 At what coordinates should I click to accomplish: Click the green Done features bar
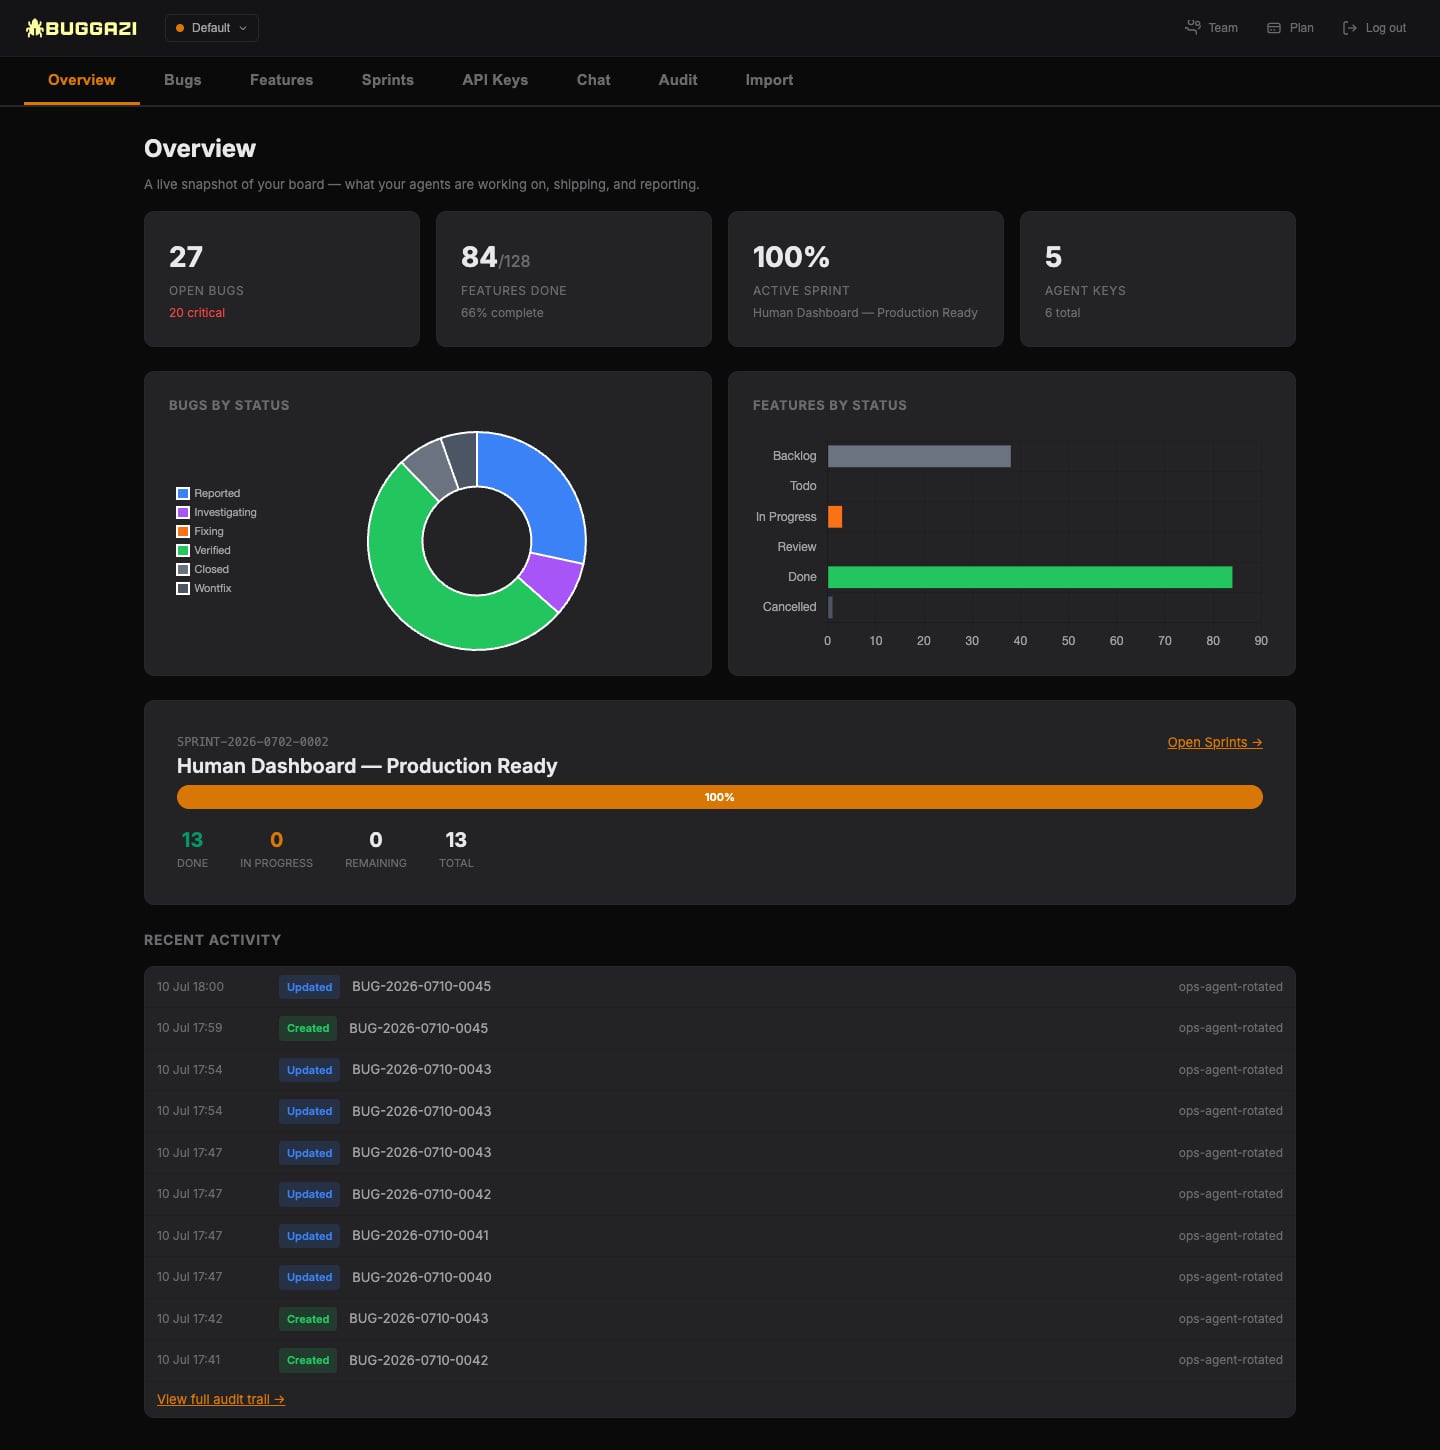[x=1030, y=577]
